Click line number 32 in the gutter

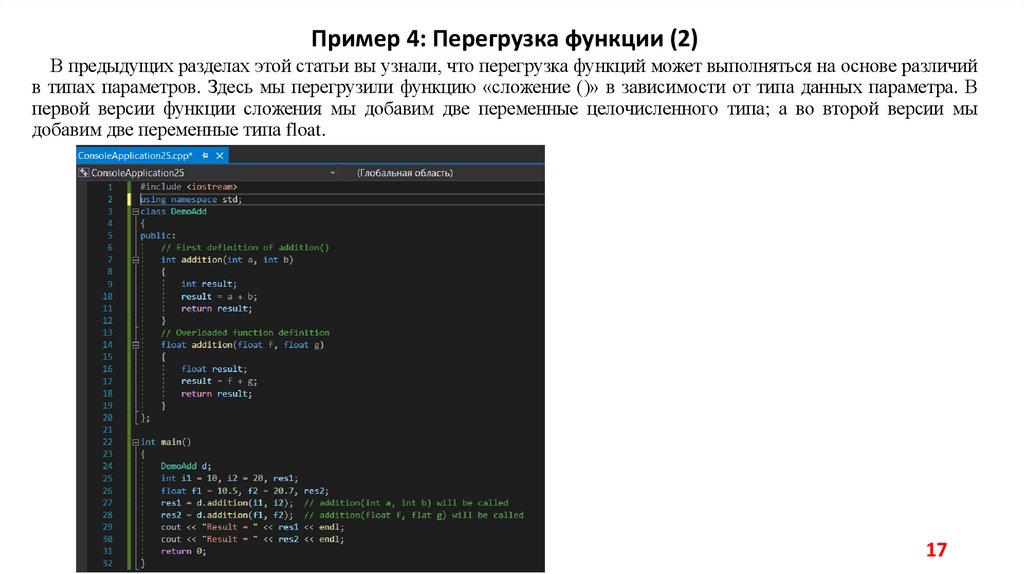click(107, 563)
